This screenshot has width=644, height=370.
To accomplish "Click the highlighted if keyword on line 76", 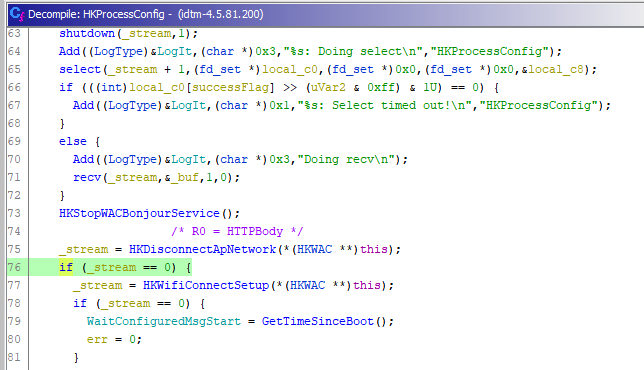I will 66,267.
